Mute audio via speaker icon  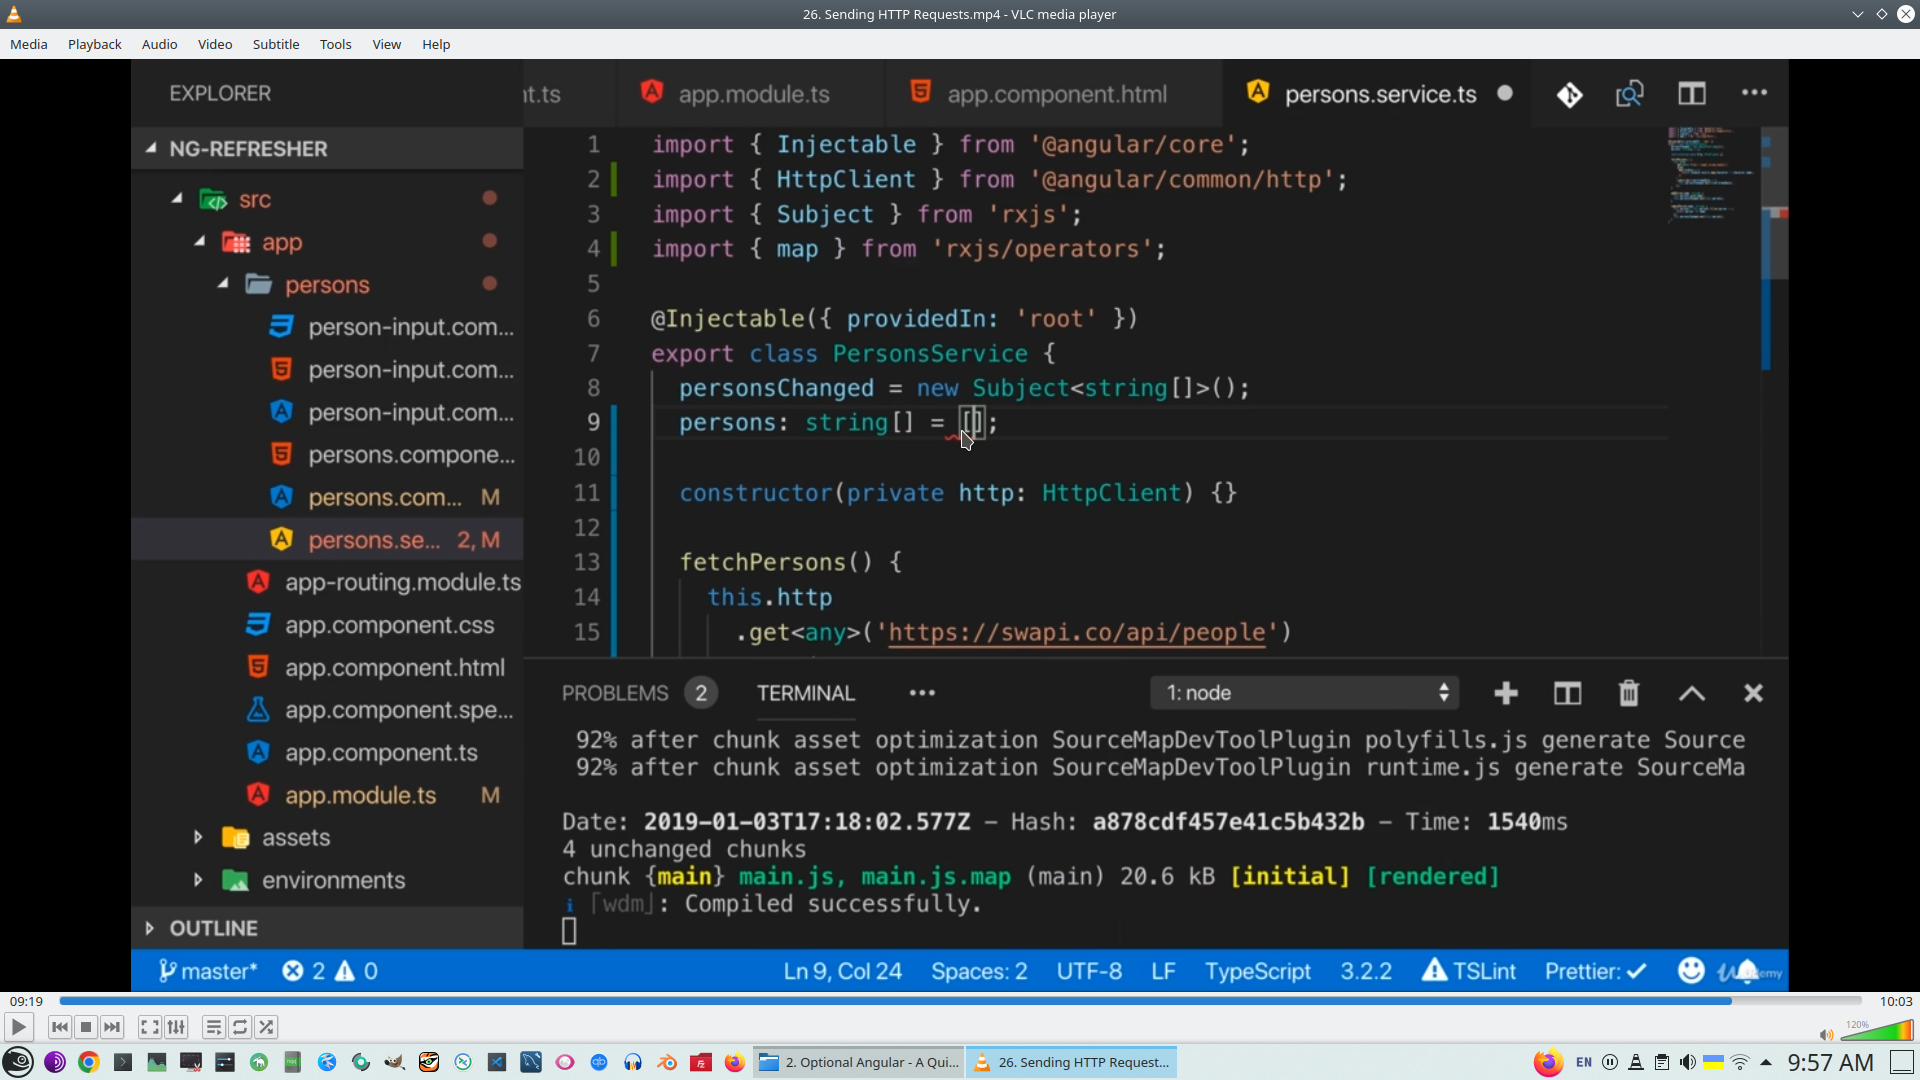coord(1826,1035)
